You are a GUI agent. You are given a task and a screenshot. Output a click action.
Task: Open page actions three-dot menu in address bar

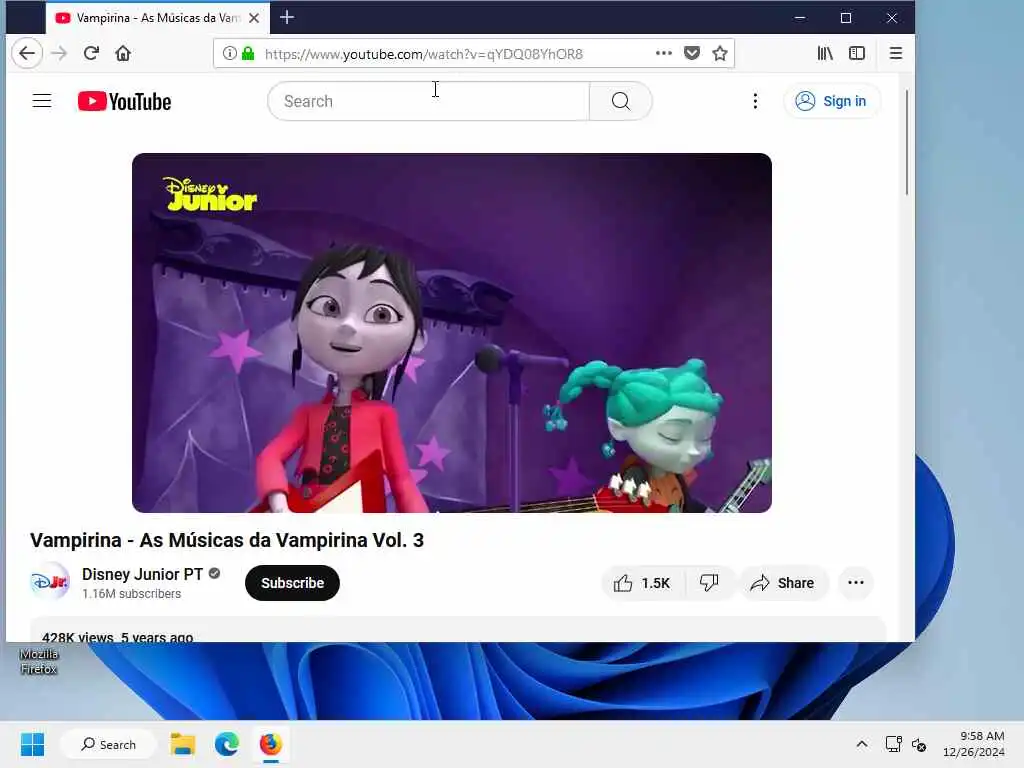coord(664,54)
